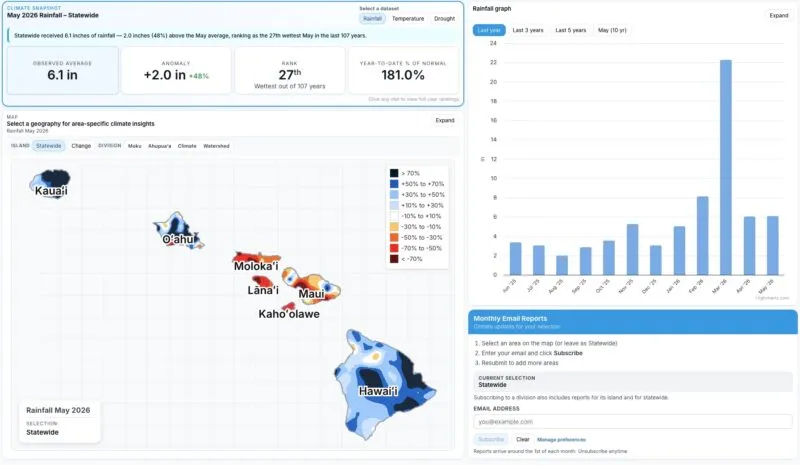Click the +50% to +70% legend swatch
The image size is (800, 465).
(394, 184)
